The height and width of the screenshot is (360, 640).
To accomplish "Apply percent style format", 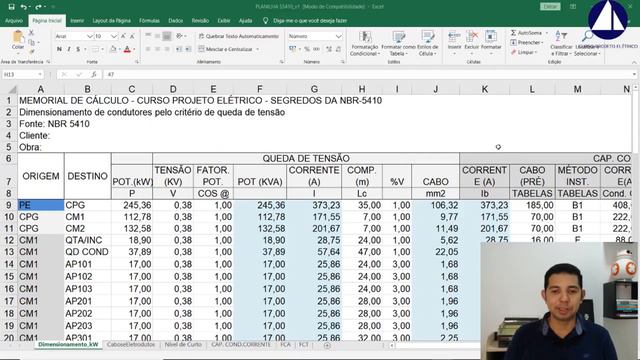I will (307, 49).
